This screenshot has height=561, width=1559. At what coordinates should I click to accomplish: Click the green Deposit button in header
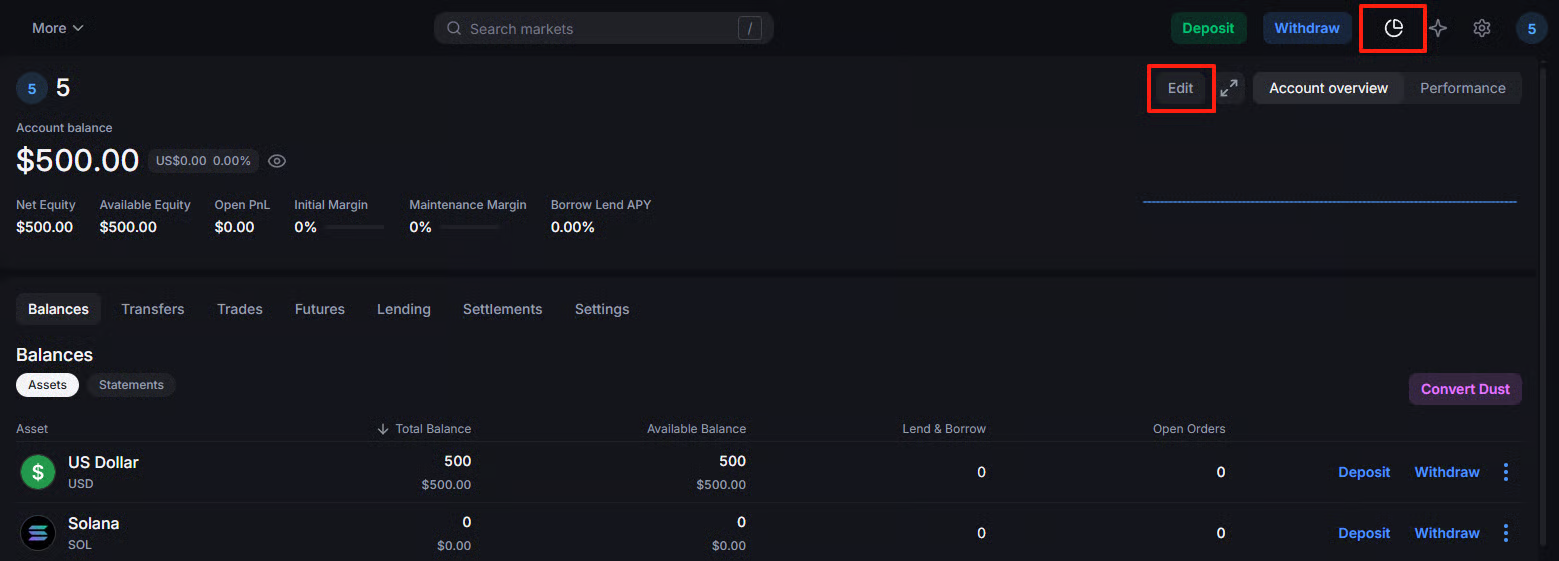click(x=1208, y=28)
